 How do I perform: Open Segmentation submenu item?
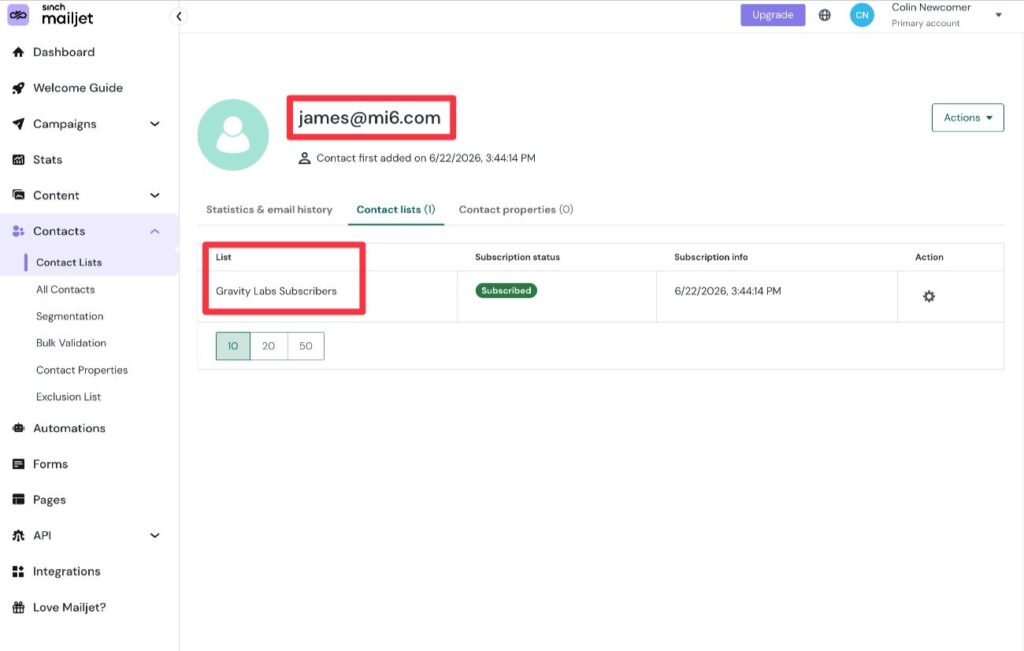70,316
